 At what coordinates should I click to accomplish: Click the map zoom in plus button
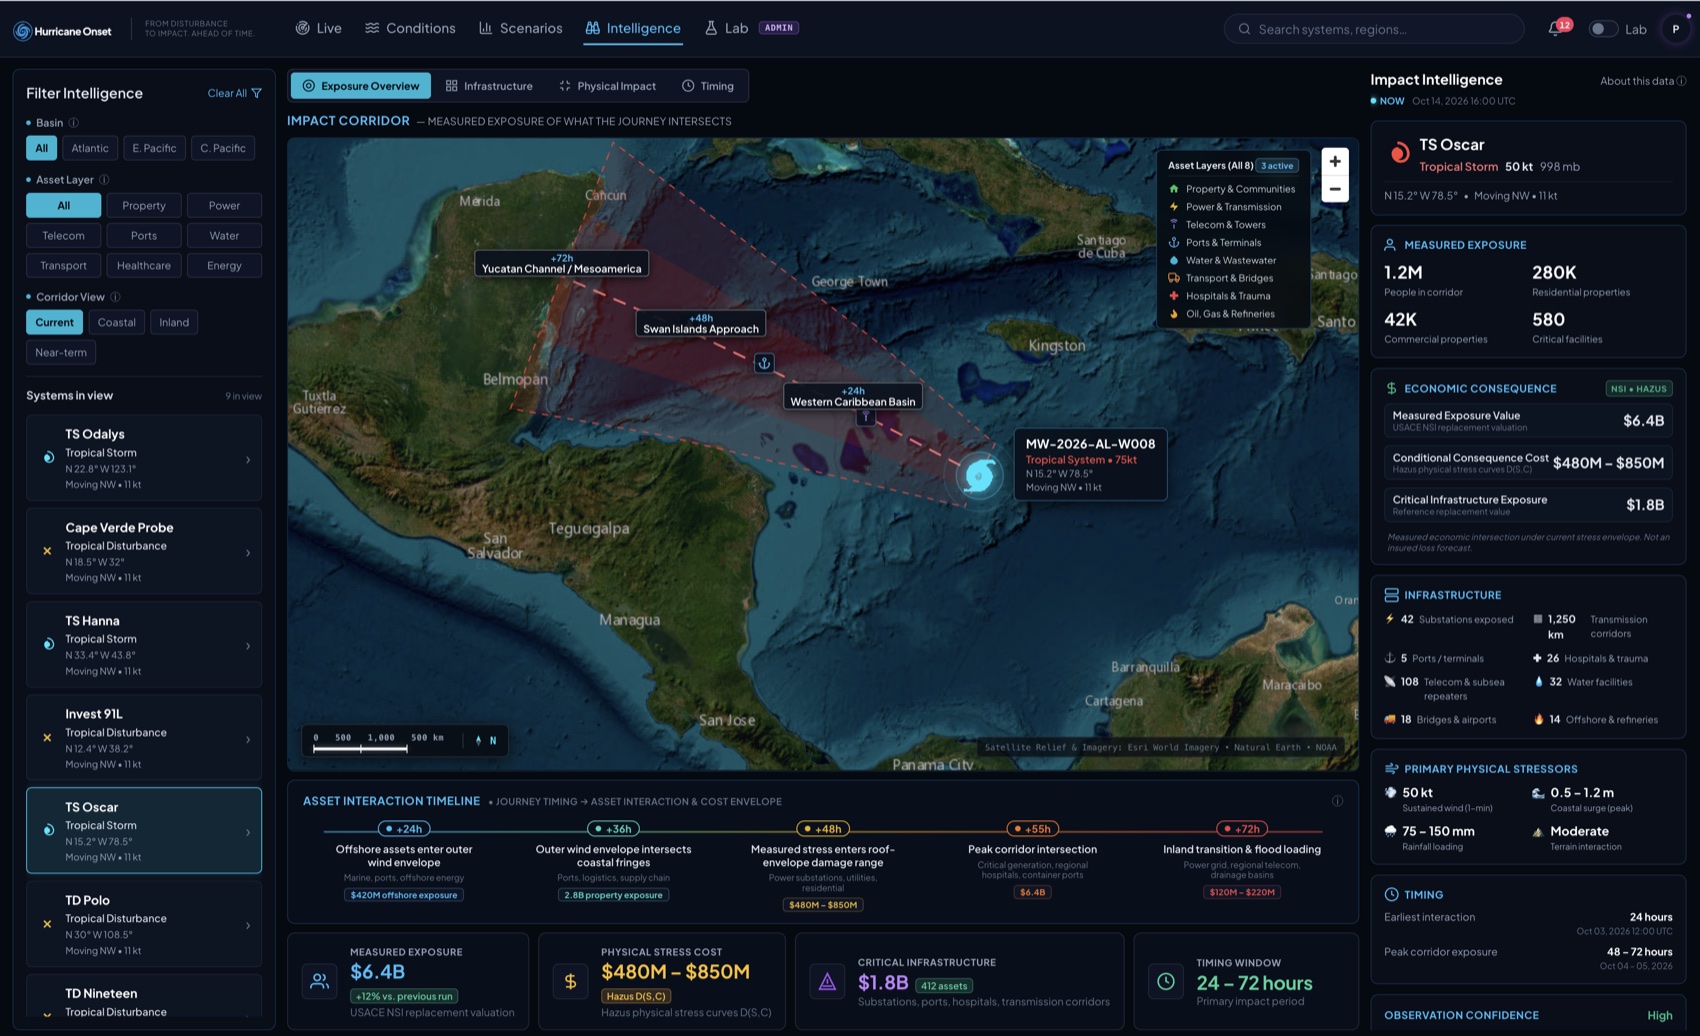(1335, 161)
